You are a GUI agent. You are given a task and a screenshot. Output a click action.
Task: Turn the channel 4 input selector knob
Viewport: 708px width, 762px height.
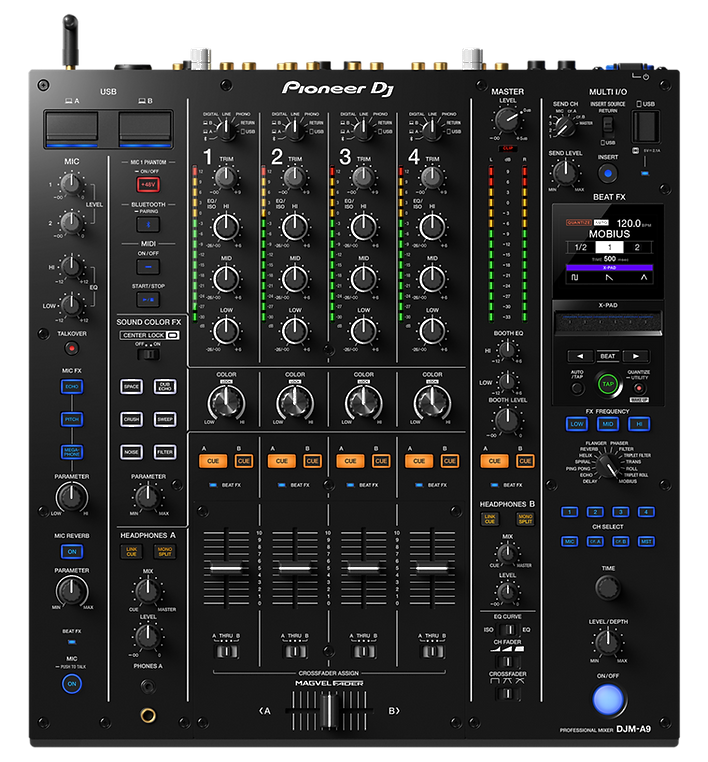432,130
